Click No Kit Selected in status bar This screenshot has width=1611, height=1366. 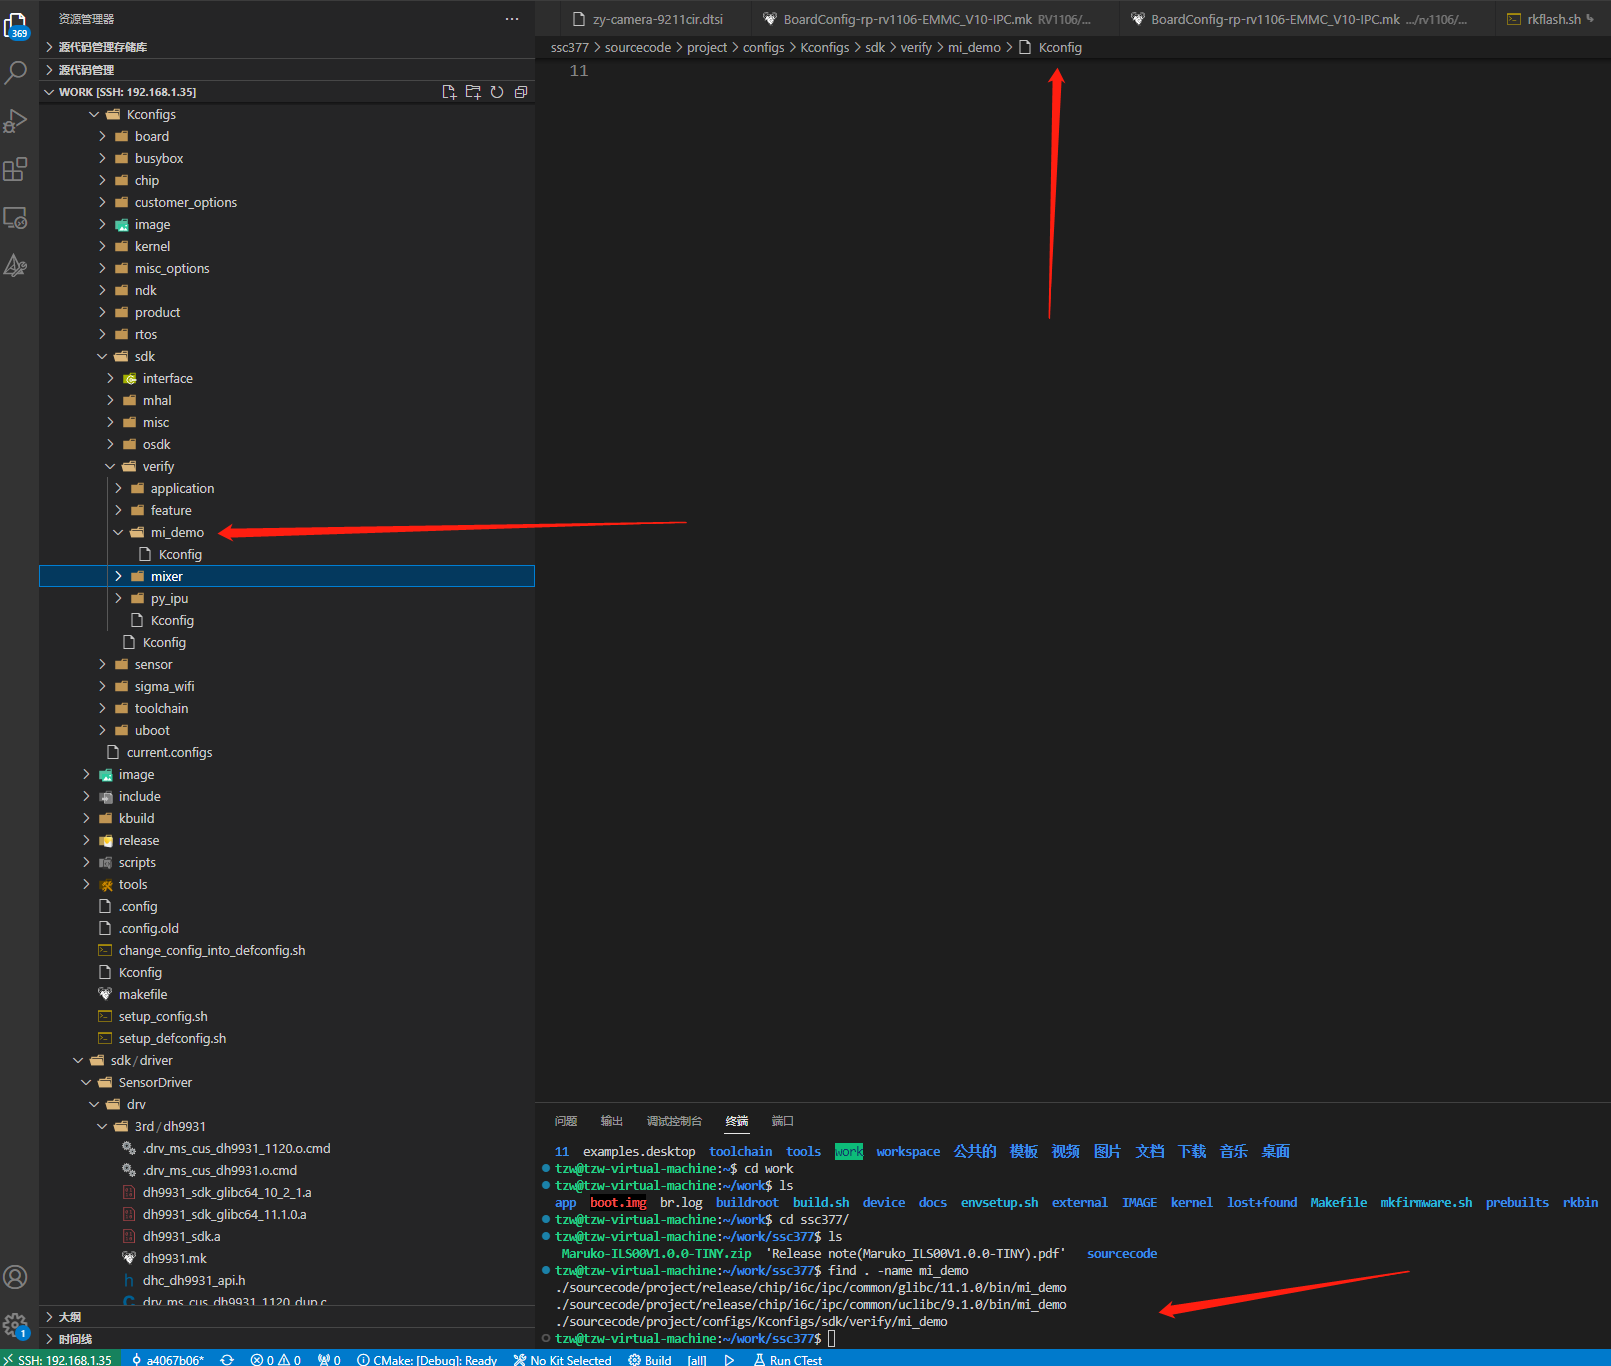point(563,1360)
